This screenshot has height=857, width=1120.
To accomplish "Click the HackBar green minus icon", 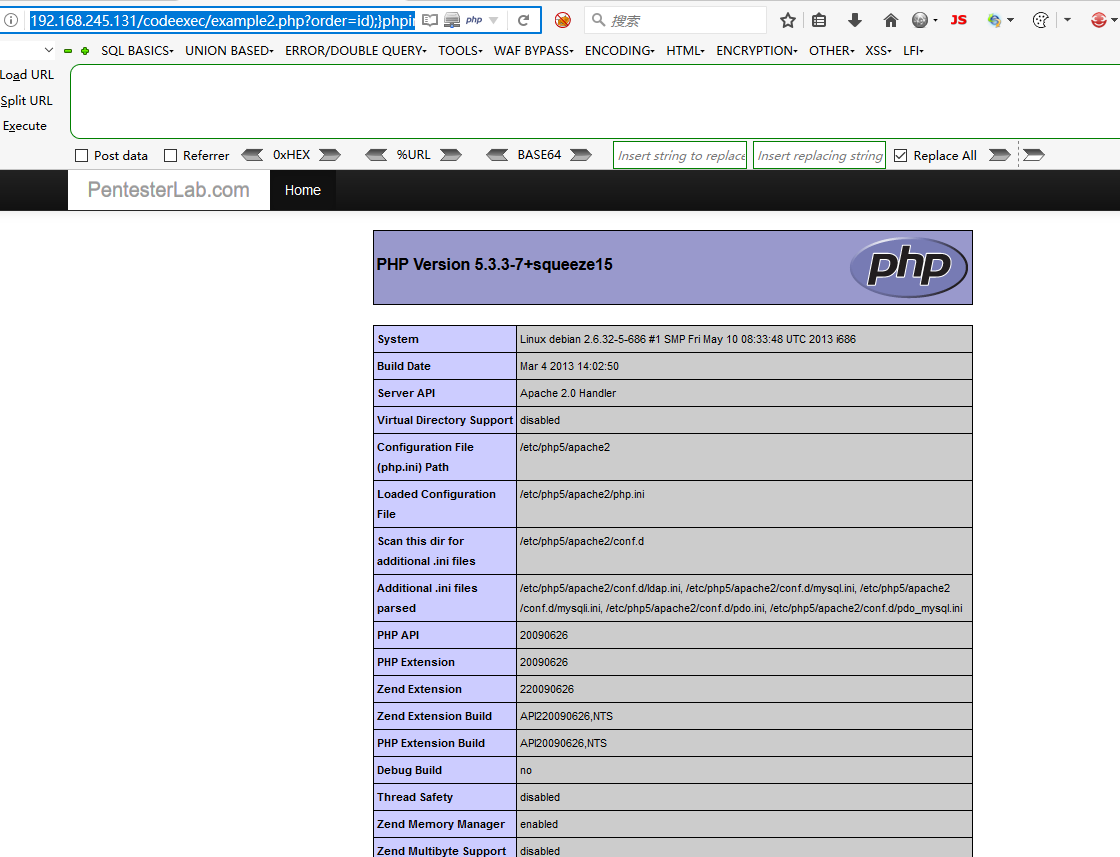I will click(x=68, y=51).
